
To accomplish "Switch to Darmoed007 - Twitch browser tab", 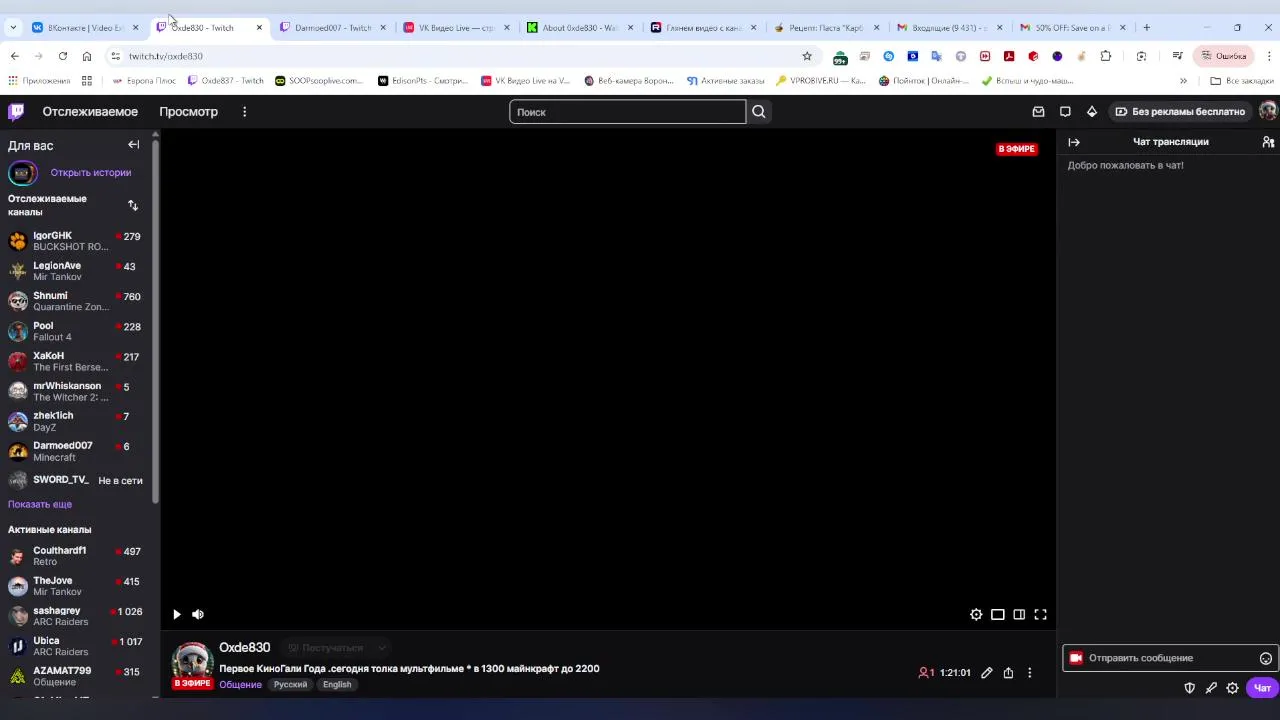I will point(333,28).
